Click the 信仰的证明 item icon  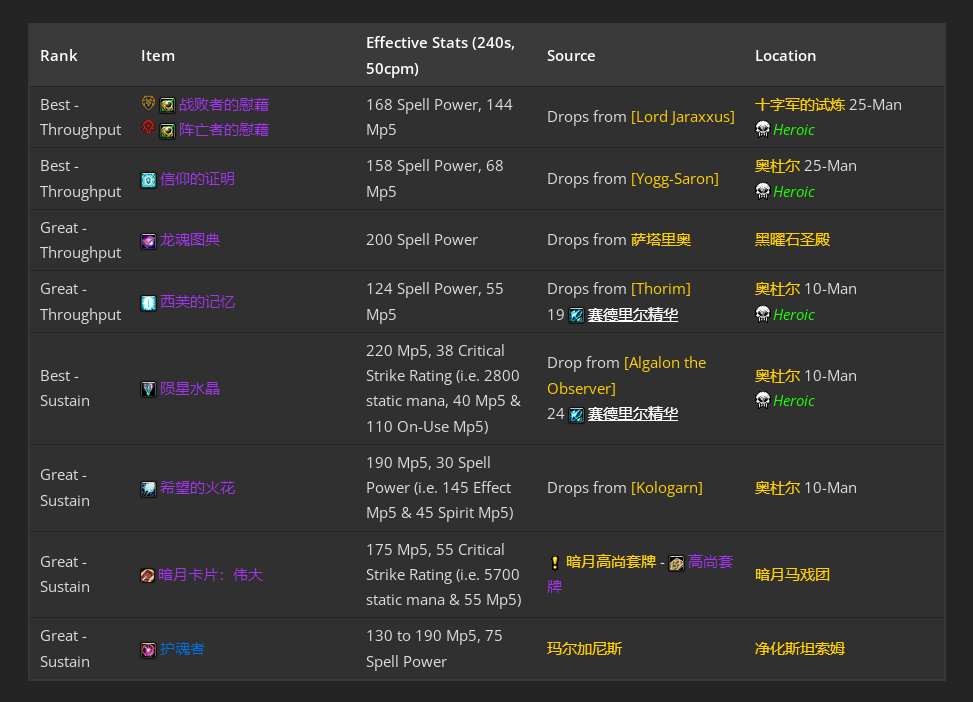(x=148, y=180)
